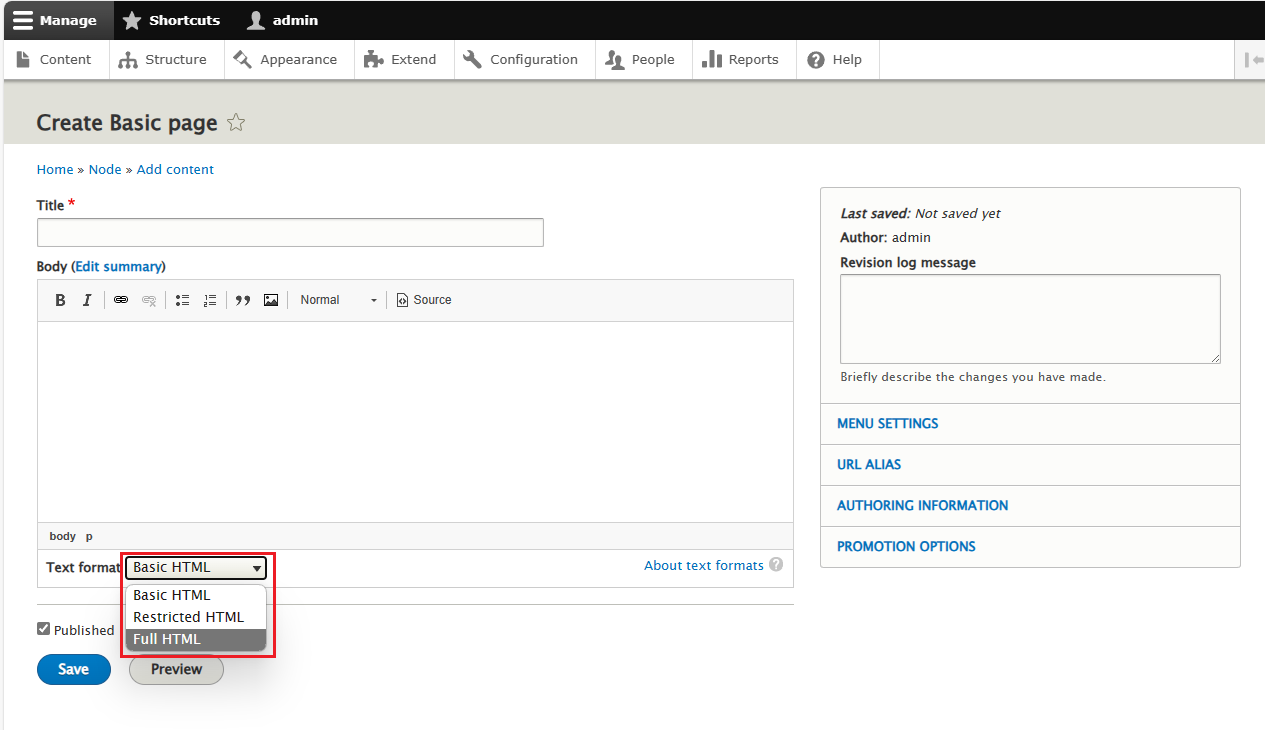
Task: Open the Normal paragraph format dropdown
Action: click(x=339, y=300)
